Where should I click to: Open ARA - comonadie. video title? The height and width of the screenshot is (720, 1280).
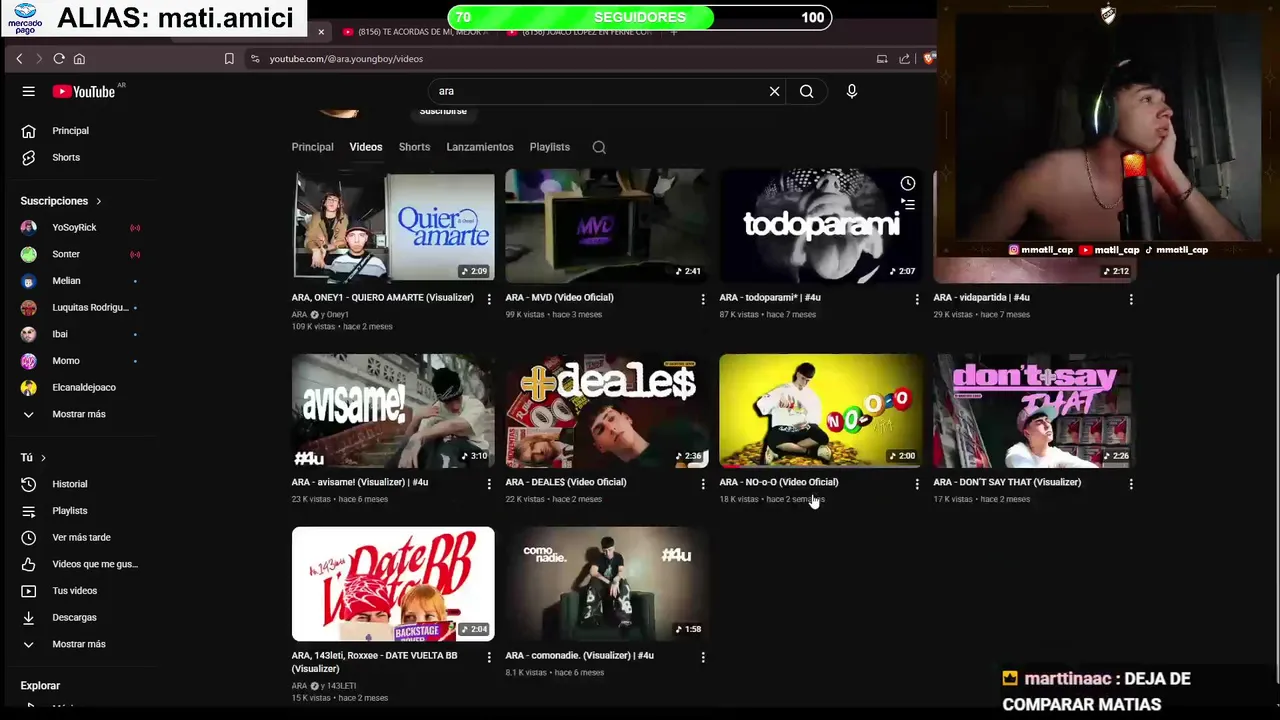[579, 656]
